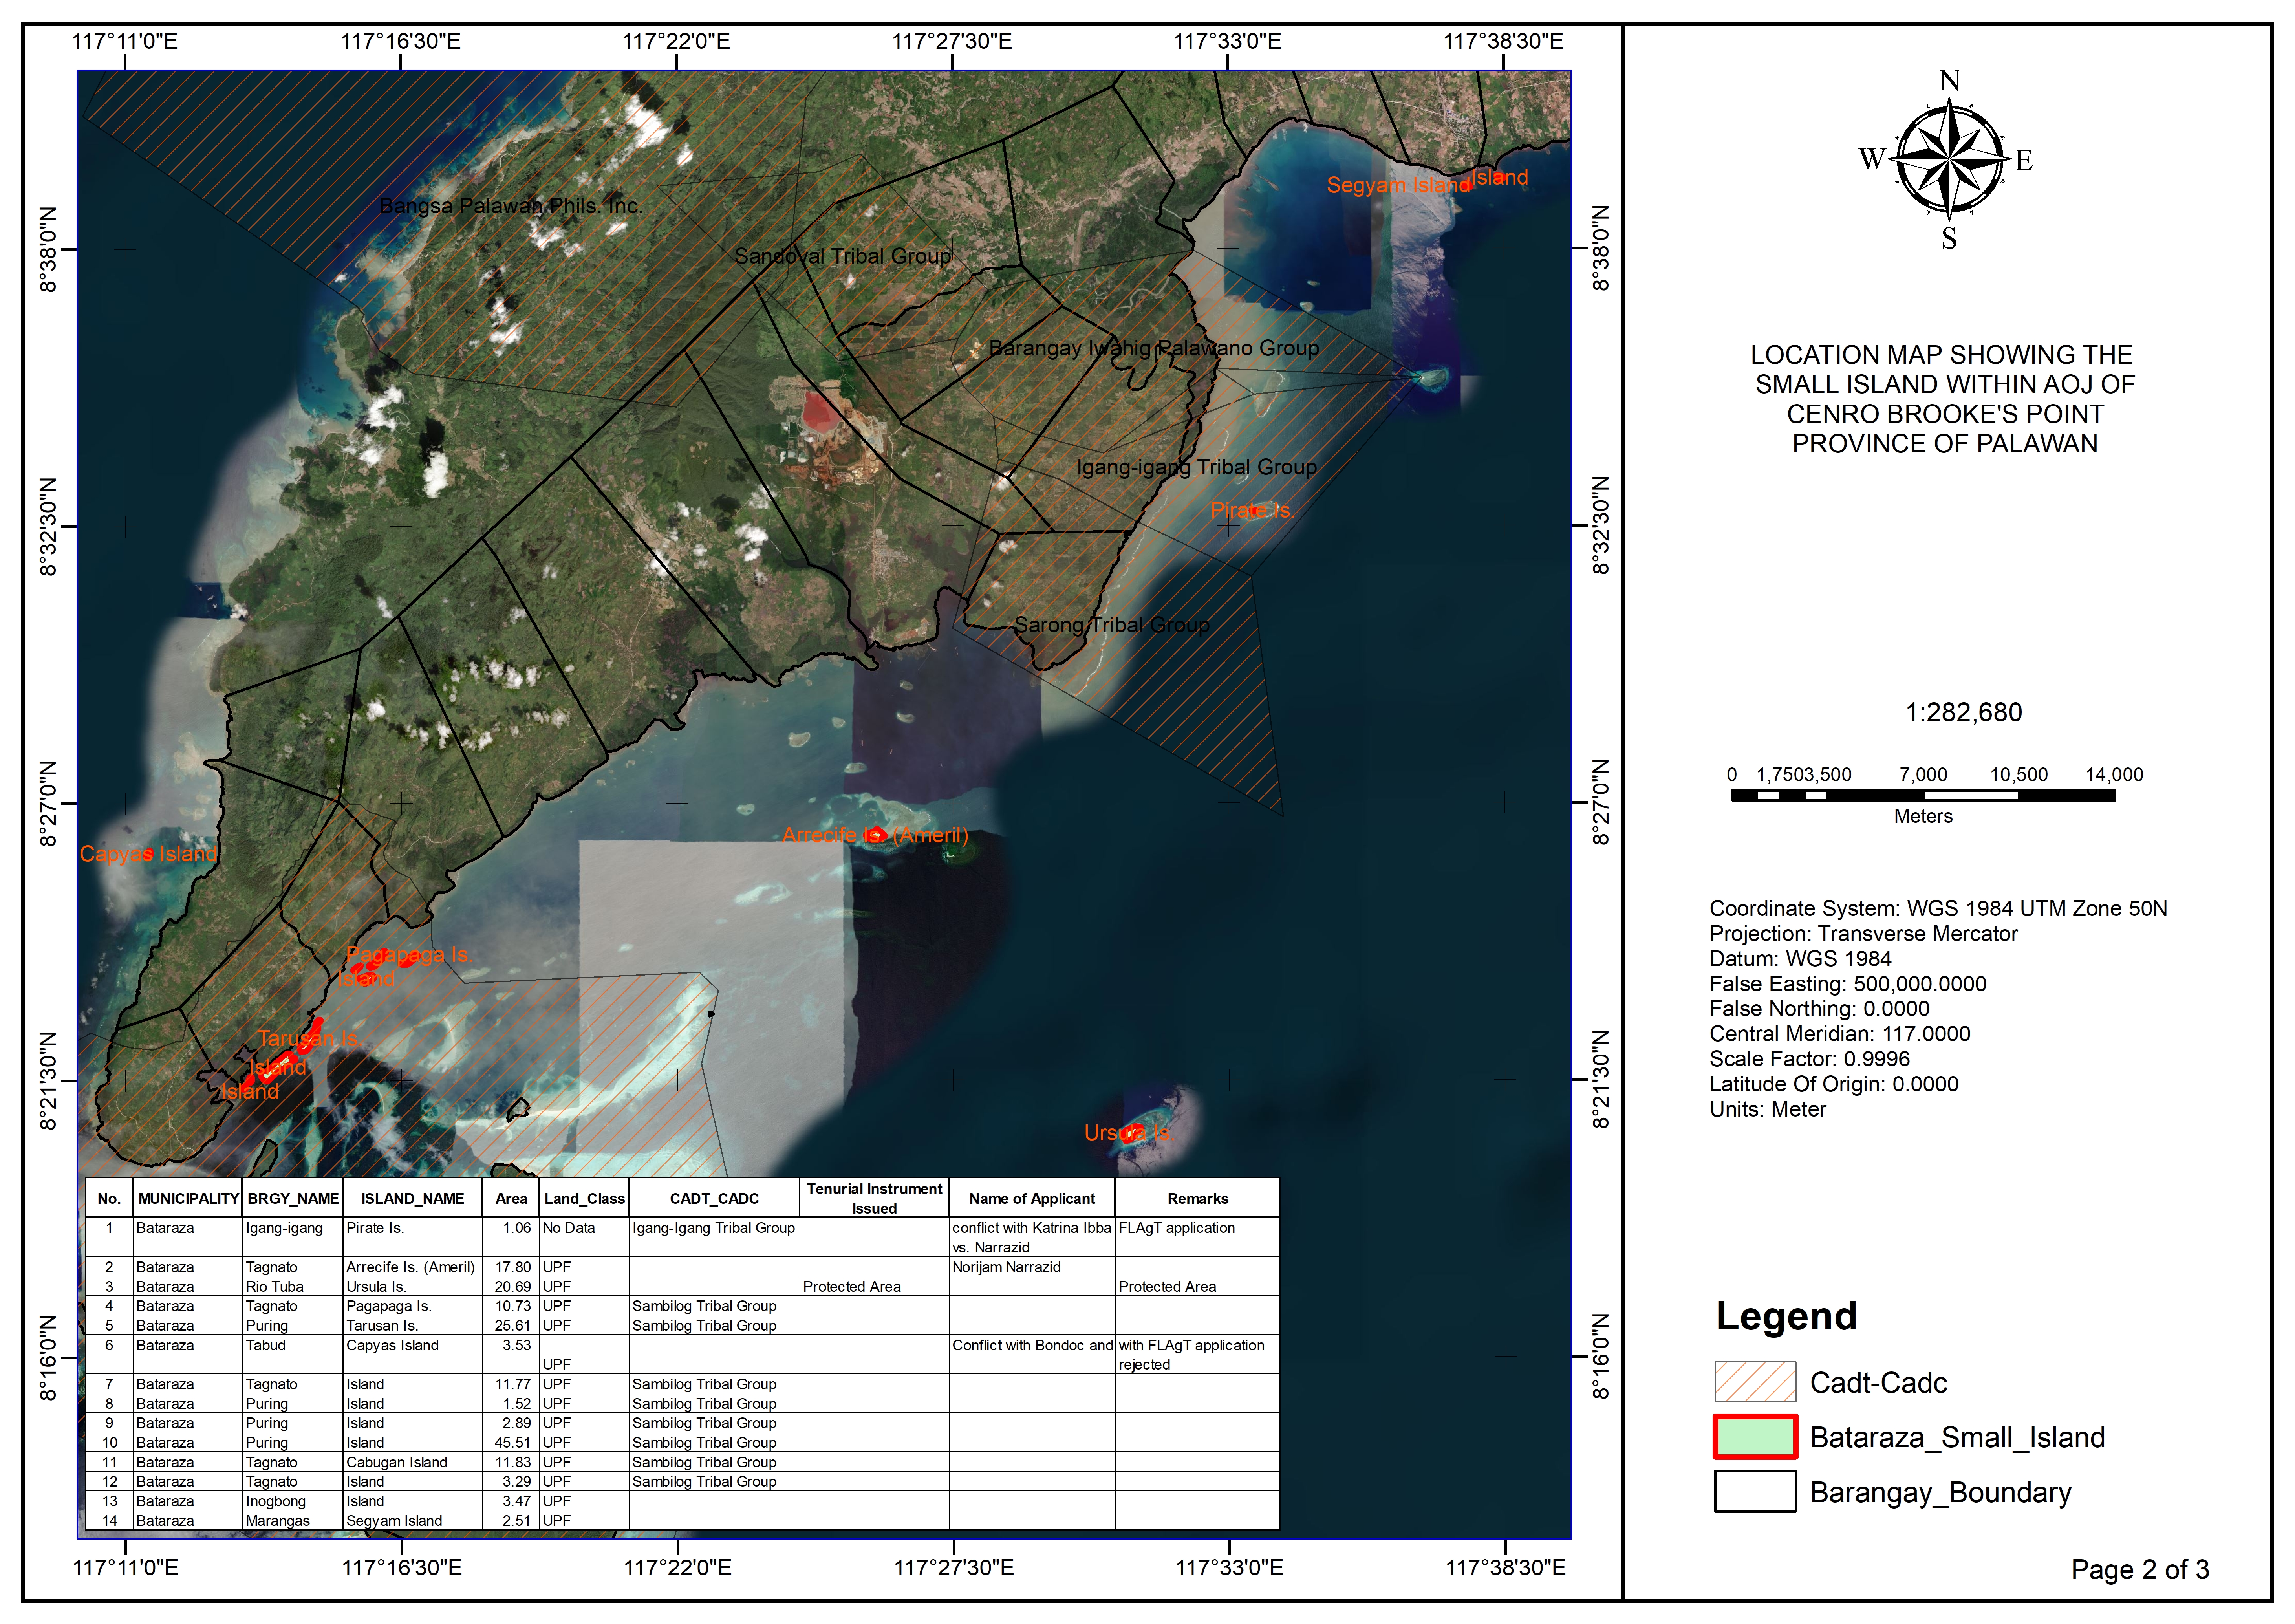Click the area value 45.51 cell
The width and height of the screenshot is (2295, 1624).
[x=511, y=1442]
